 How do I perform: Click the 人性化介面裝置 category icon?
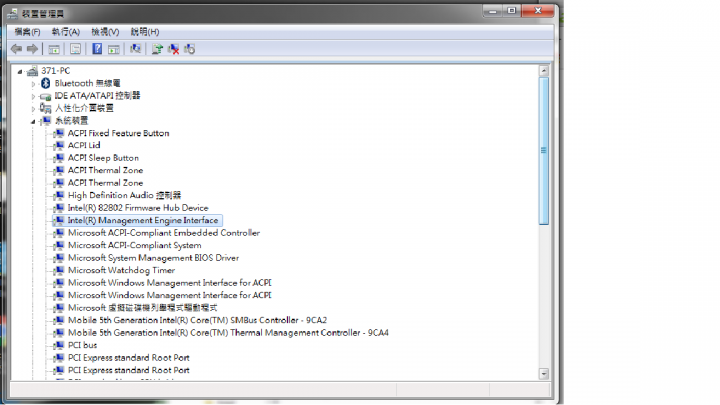(45, 108)
